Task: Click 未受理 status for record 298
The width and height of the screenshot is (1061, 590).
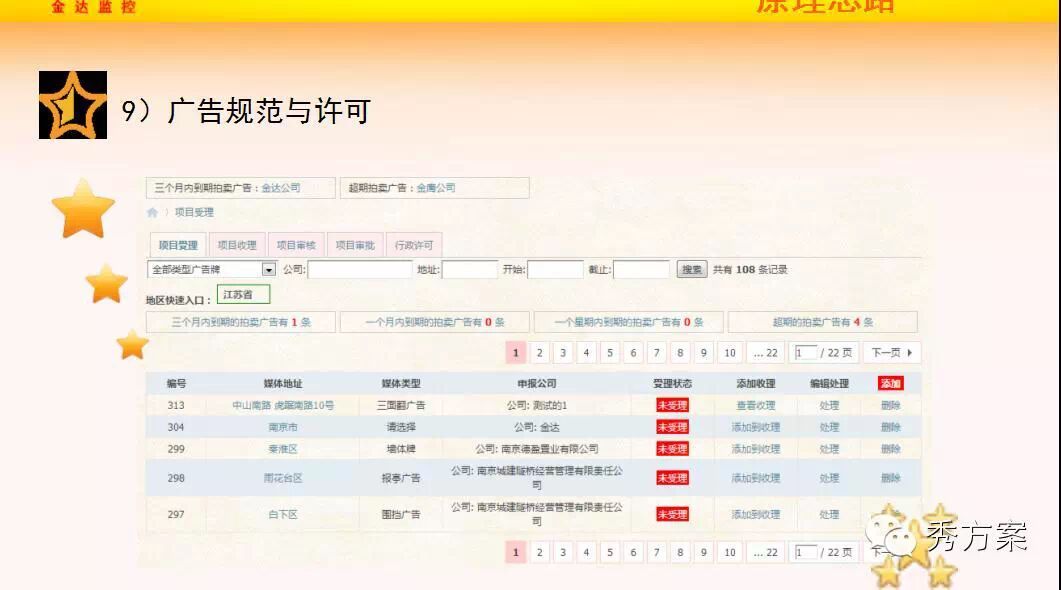Action: point(672,478)
